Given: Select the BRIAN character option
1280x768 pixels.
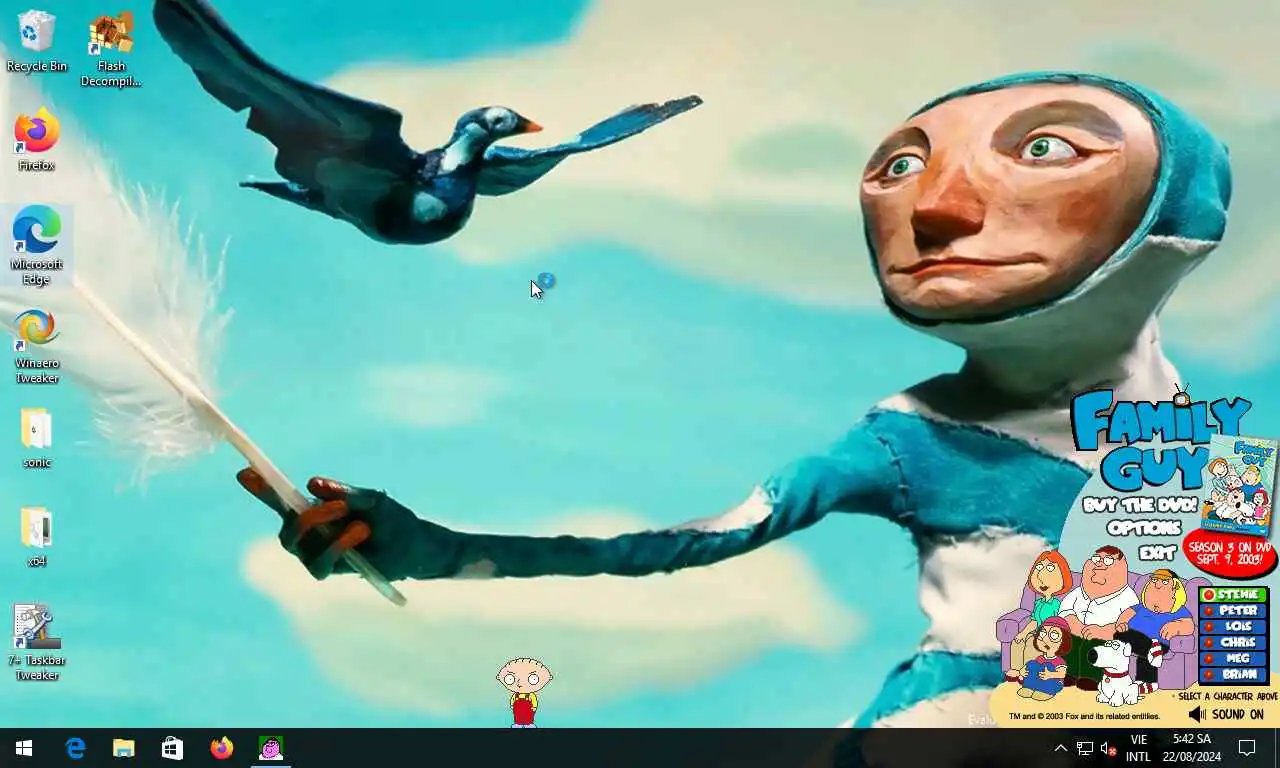Looking at the screenshot, I should (x=1232, y=675).
